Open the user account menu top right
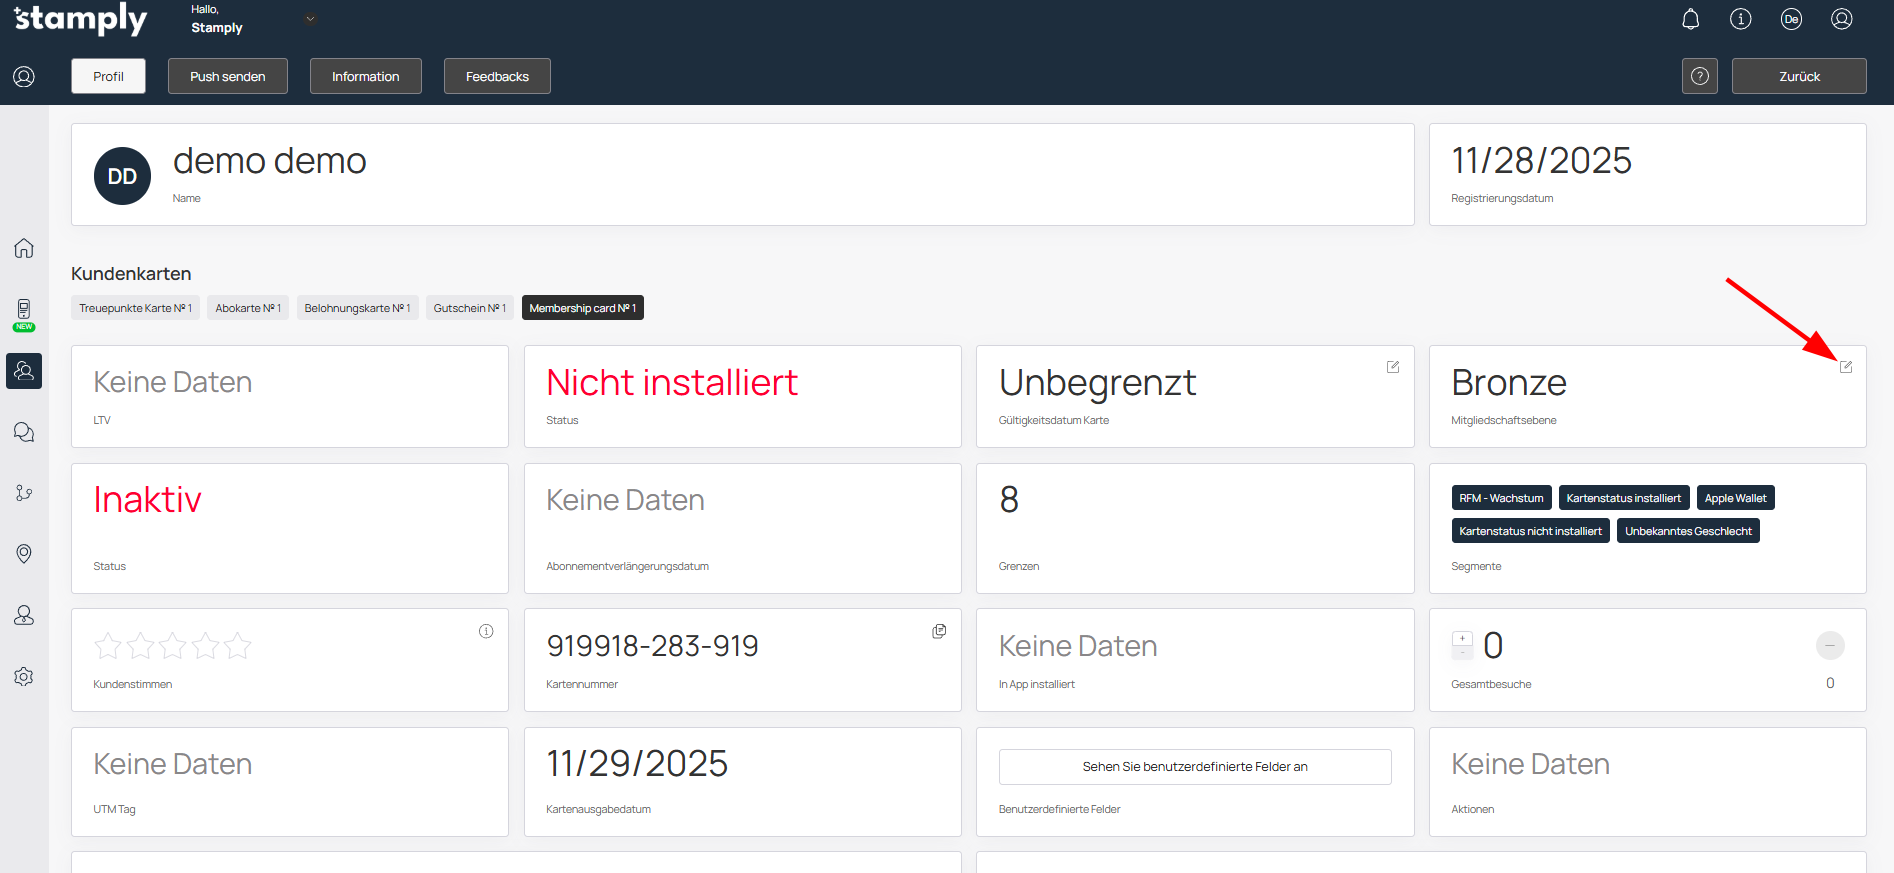 coord(1841,19)
